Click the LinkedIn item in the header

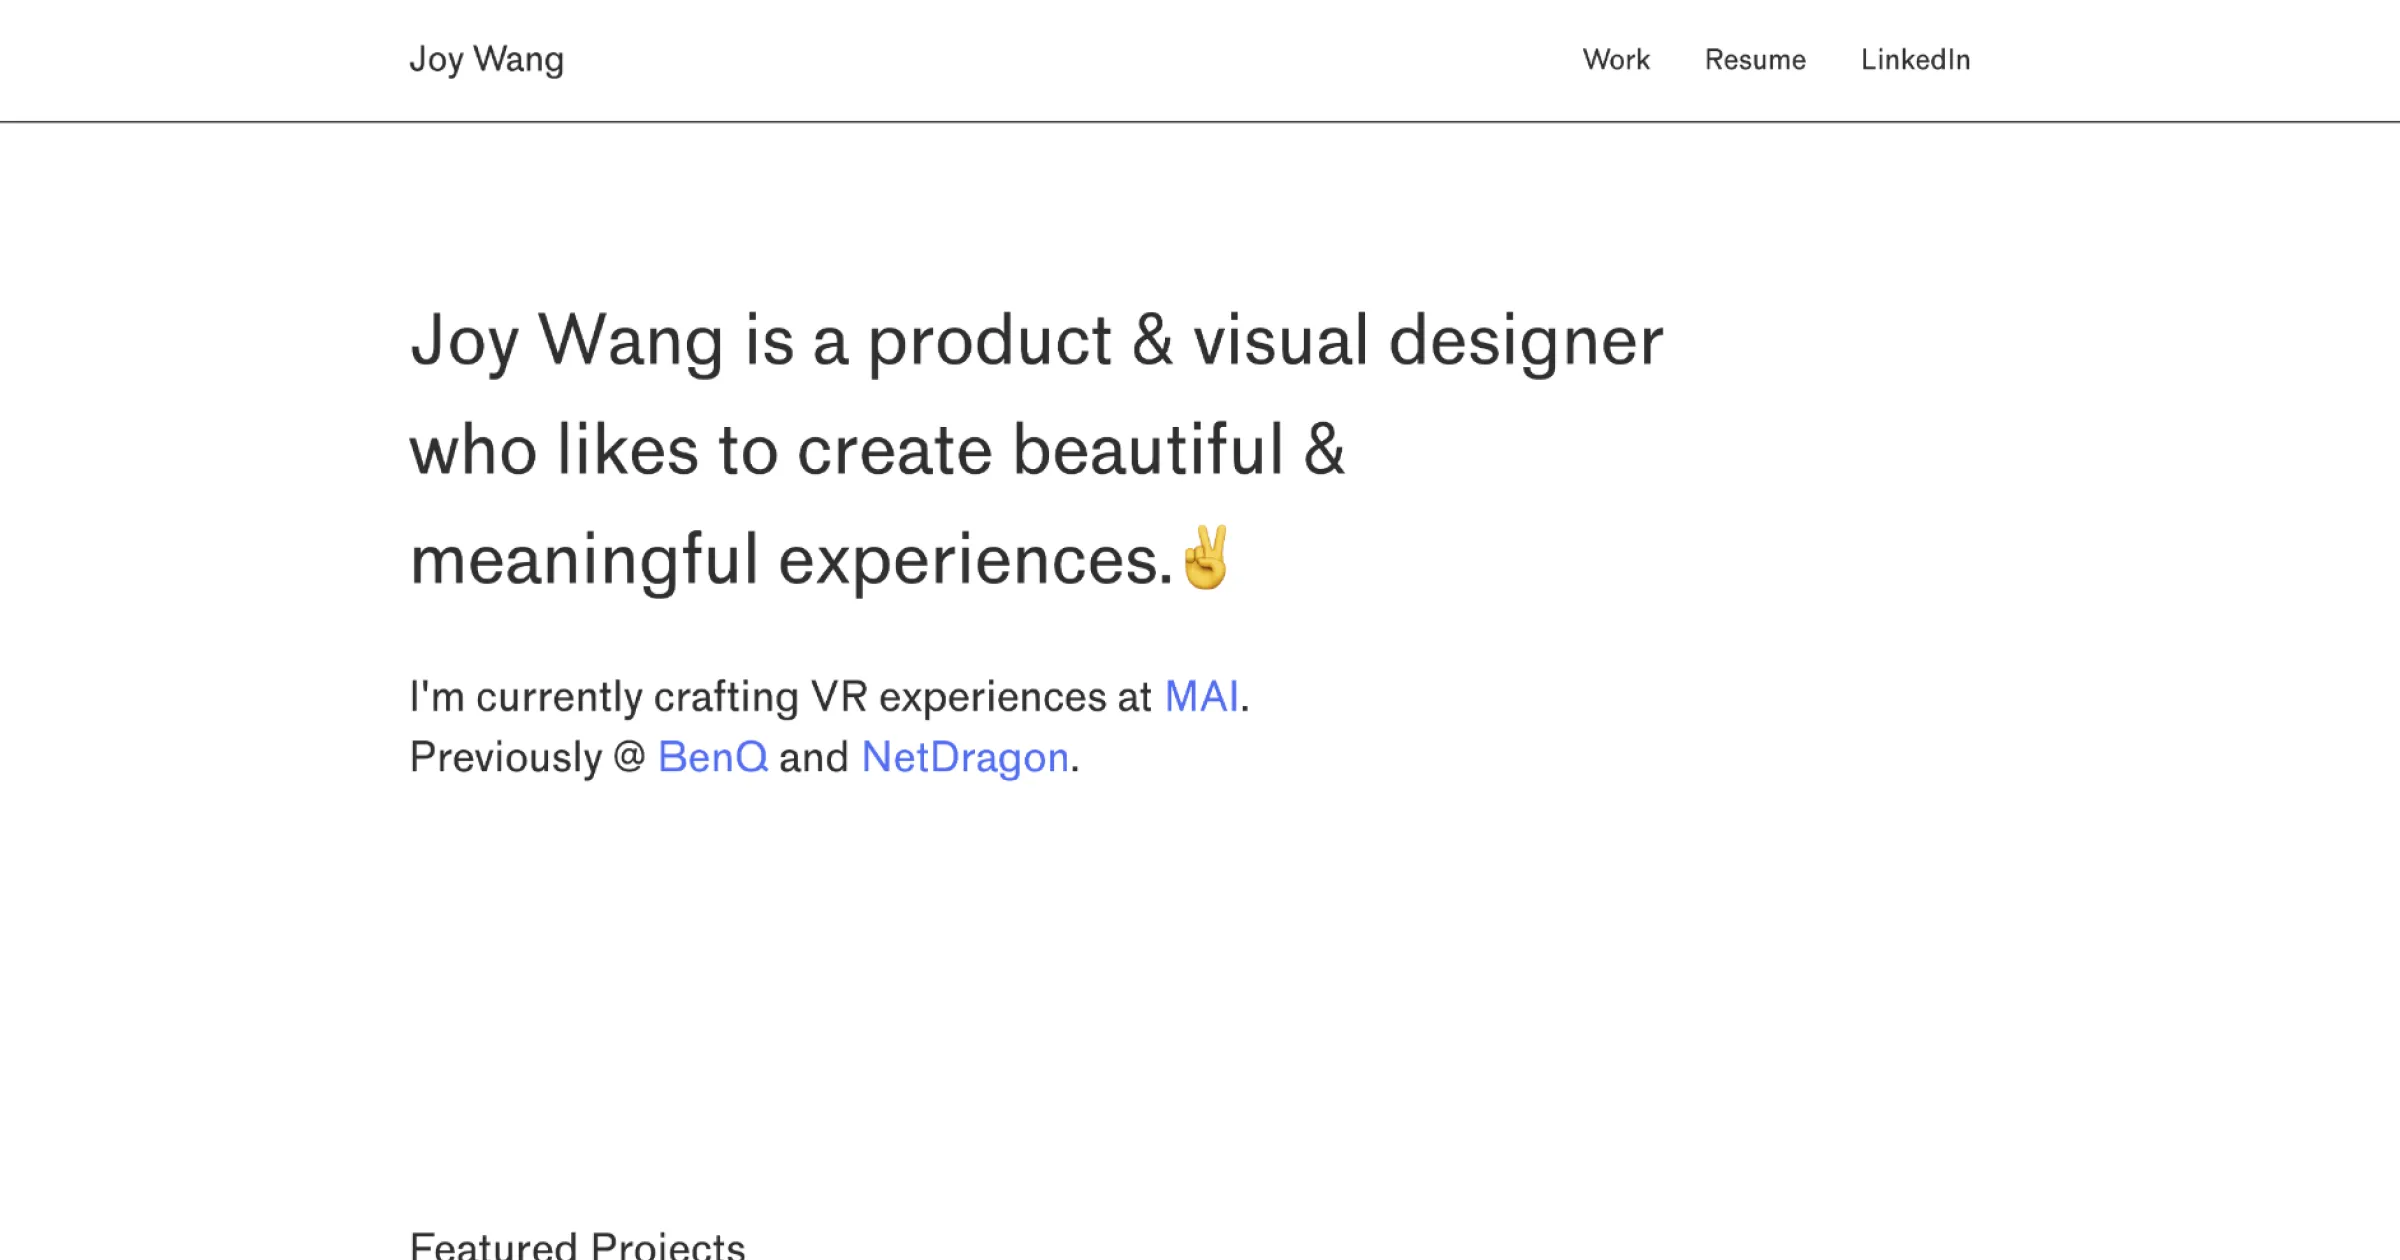[1916, 60]
